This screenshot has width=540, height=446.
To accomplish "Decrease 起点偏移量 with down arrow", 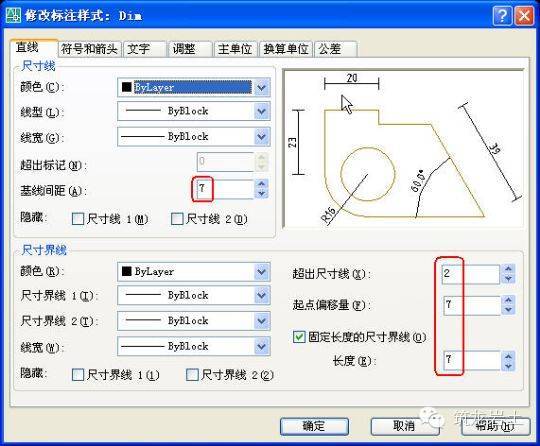I will click(x=508, y=310).
